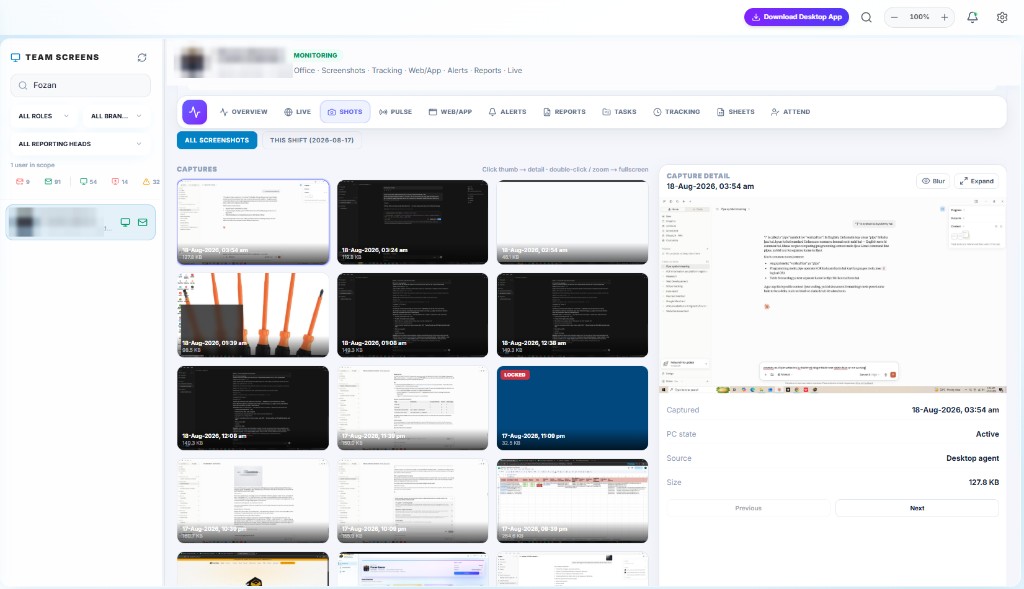Click the purple pulse logo icon
1024x589 pixels.
195,112
